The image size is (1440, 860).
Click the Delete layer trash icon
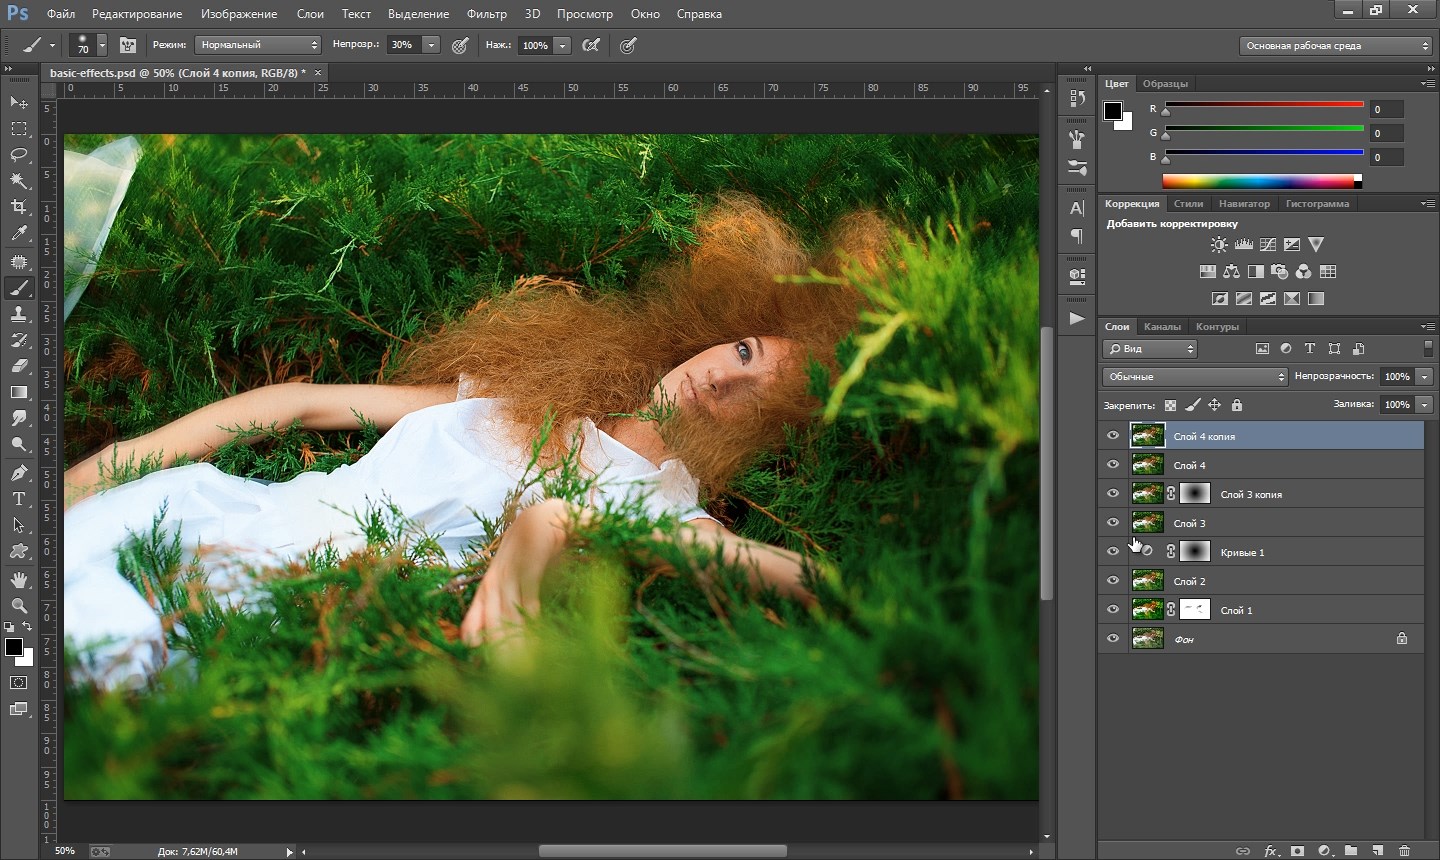pyautogui.click(x=1404, y=851)
